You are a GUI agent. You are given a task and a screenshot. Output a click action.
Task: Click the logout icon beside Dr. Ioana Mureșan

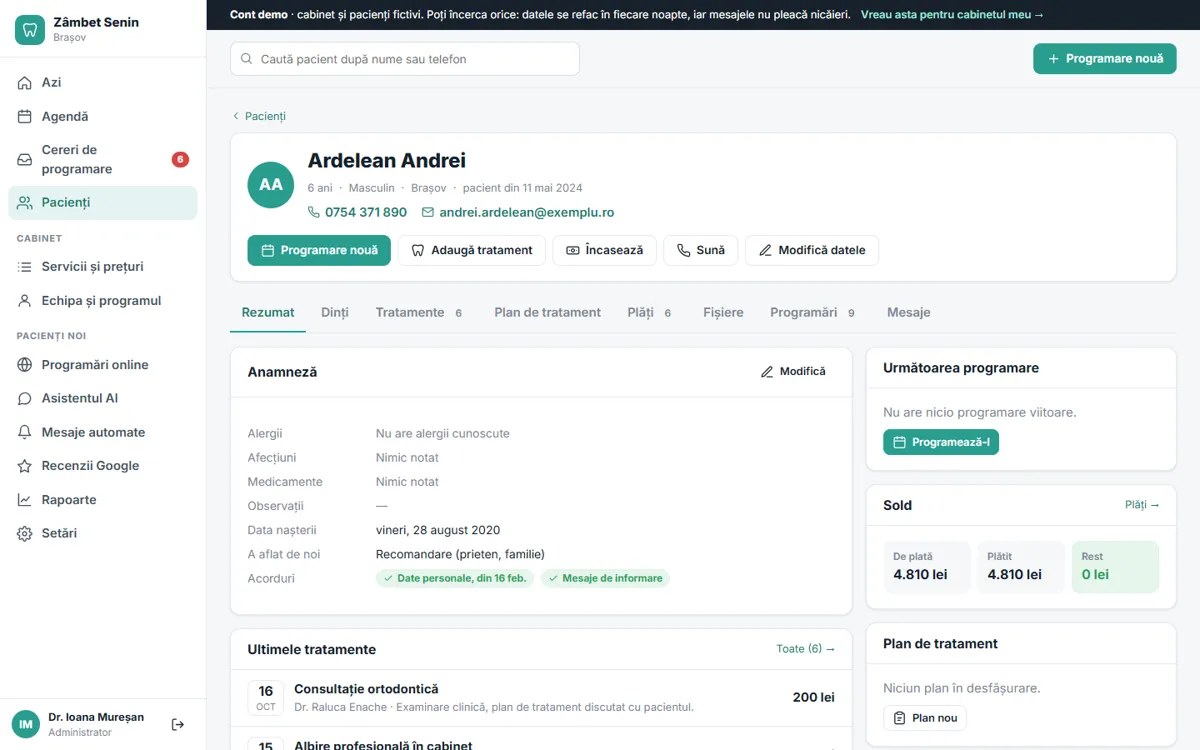(x=178, y=724)
